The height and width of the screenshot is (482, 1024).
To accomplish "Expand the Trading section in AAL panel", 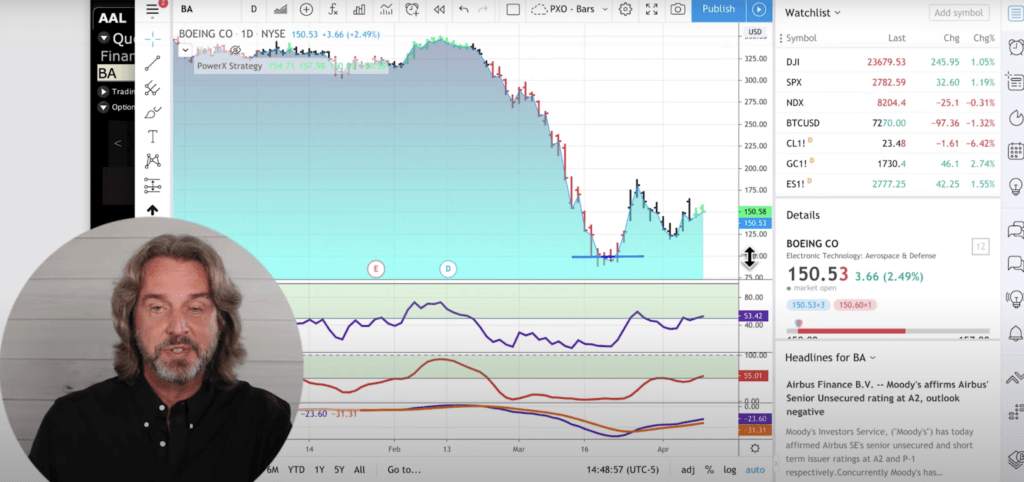I will (x=103, y=91).
